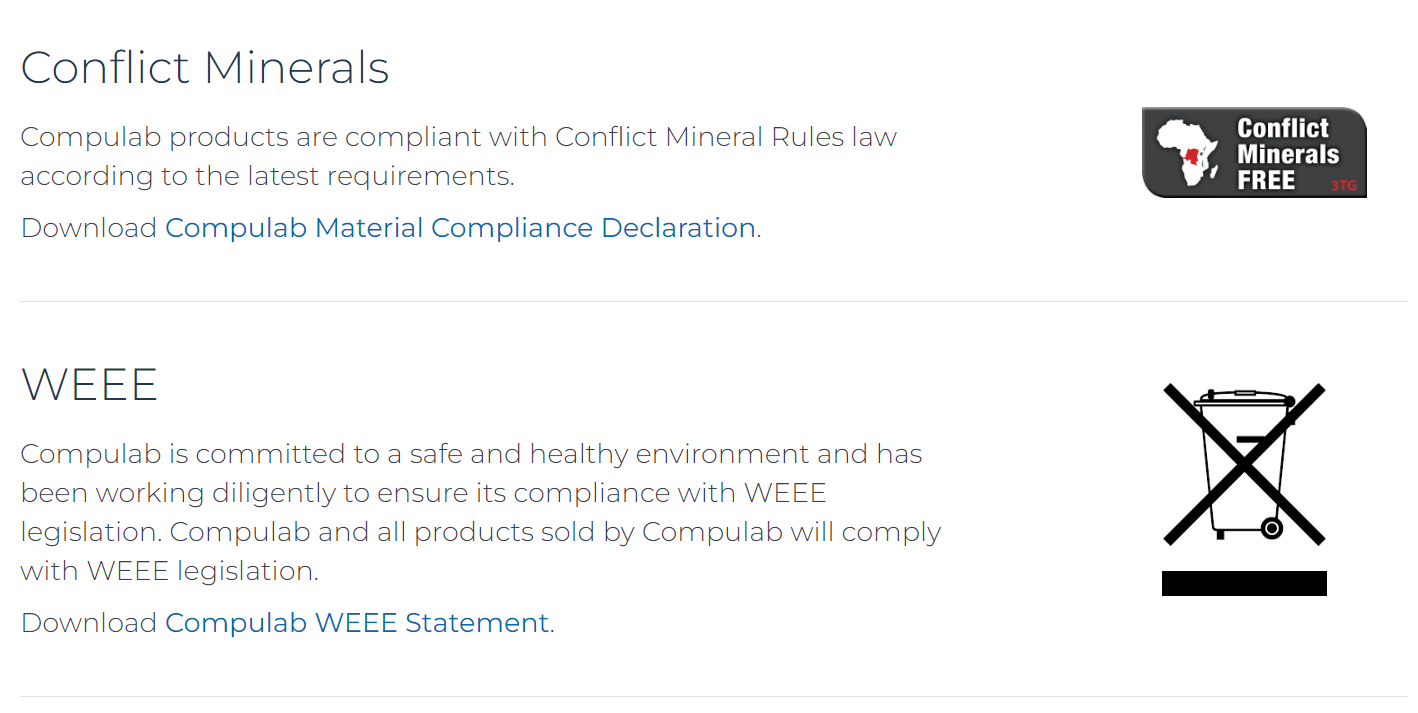This screenshot has width=1418, height=713.
Task: Click the crossed-out wheeled bin symbol
Action: click(1244, 464)
